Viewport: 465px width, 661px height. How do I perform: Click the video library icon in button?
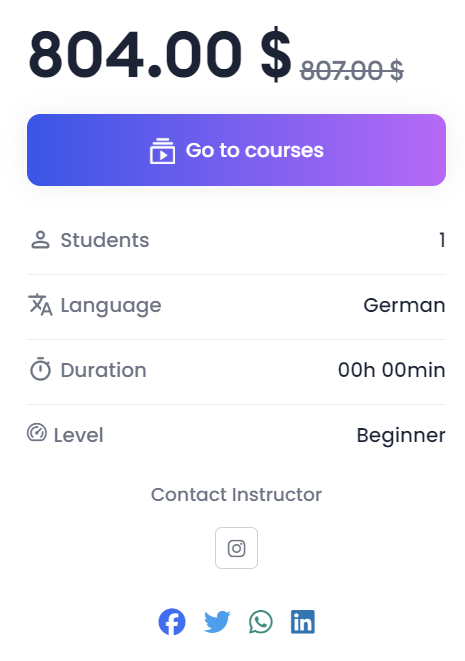pos(162,150)
